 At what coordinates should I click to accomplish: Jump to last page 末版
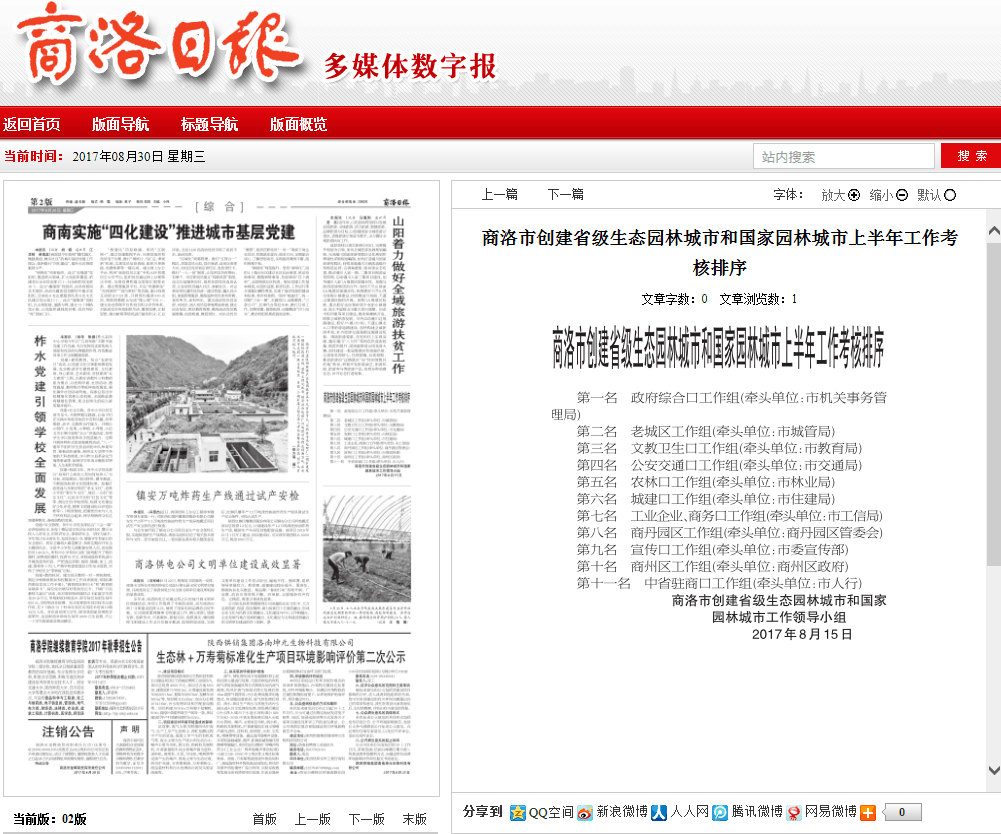pyautogui.click(x=415, y=819)
